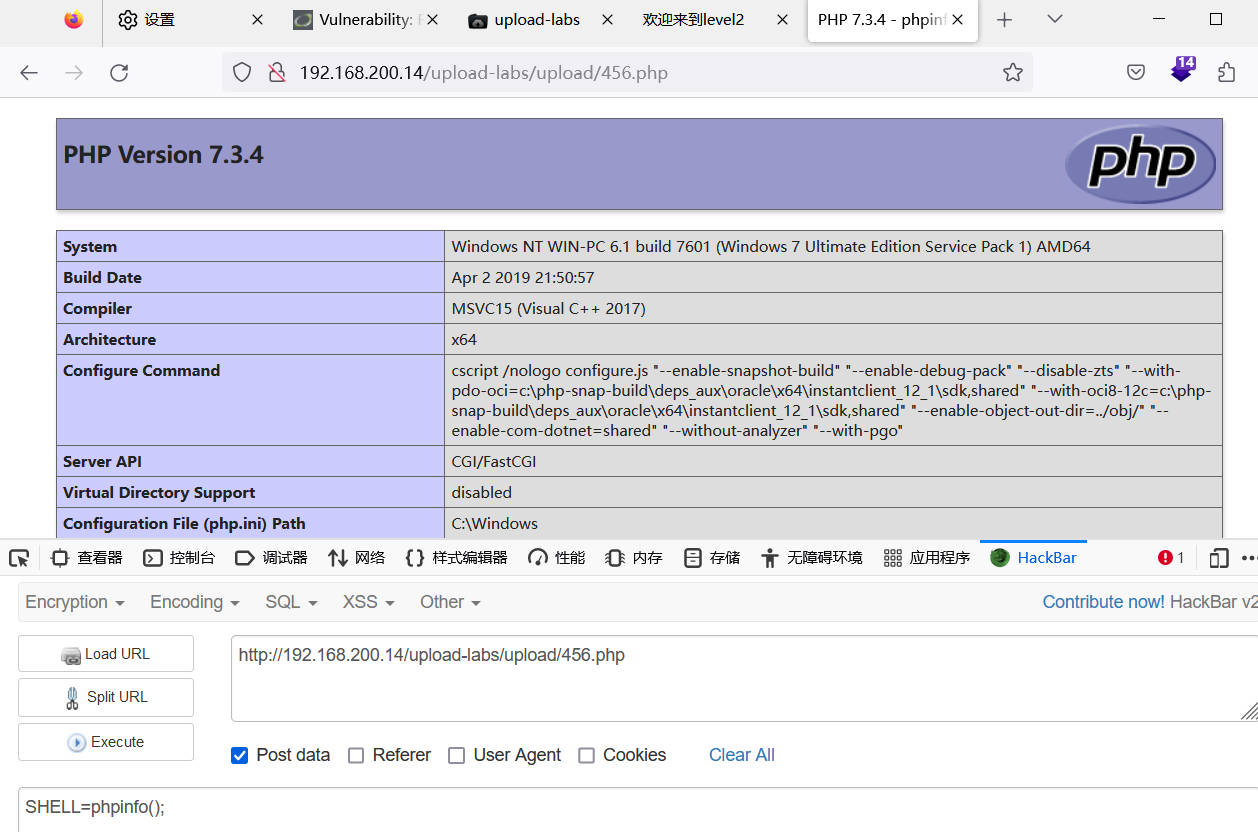Click the insecure connection lock icon
The image size is (1258, 832).
tap(277, 72)
